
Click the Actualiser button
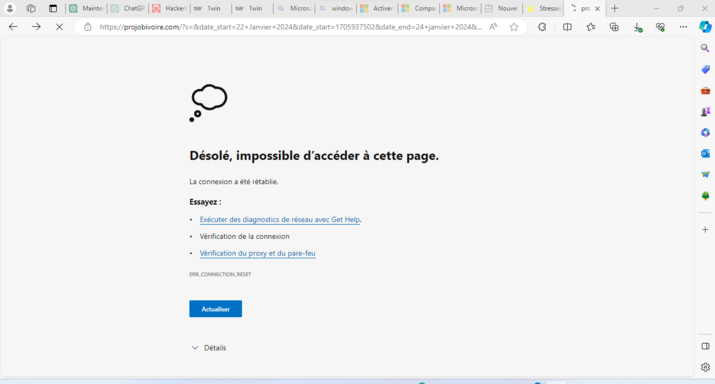(x=215, y=309)
